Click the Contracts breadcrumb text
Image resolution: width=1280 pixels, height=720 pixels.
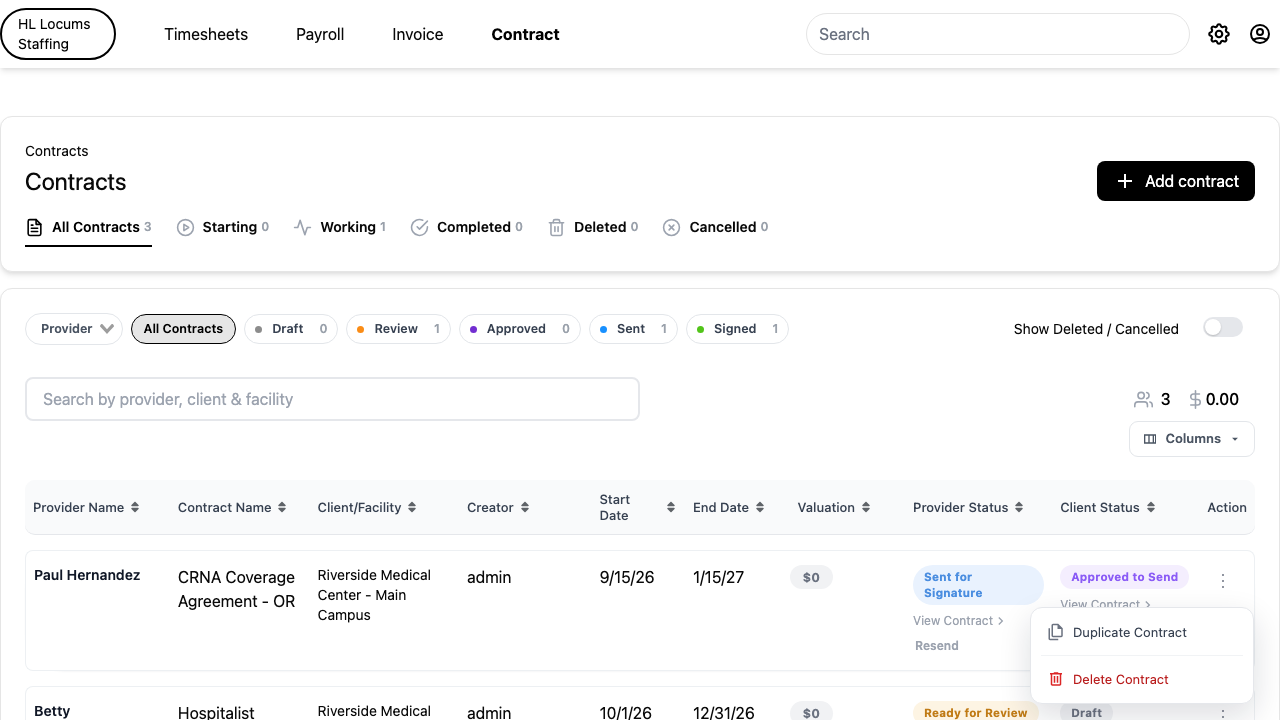[57, 151]
